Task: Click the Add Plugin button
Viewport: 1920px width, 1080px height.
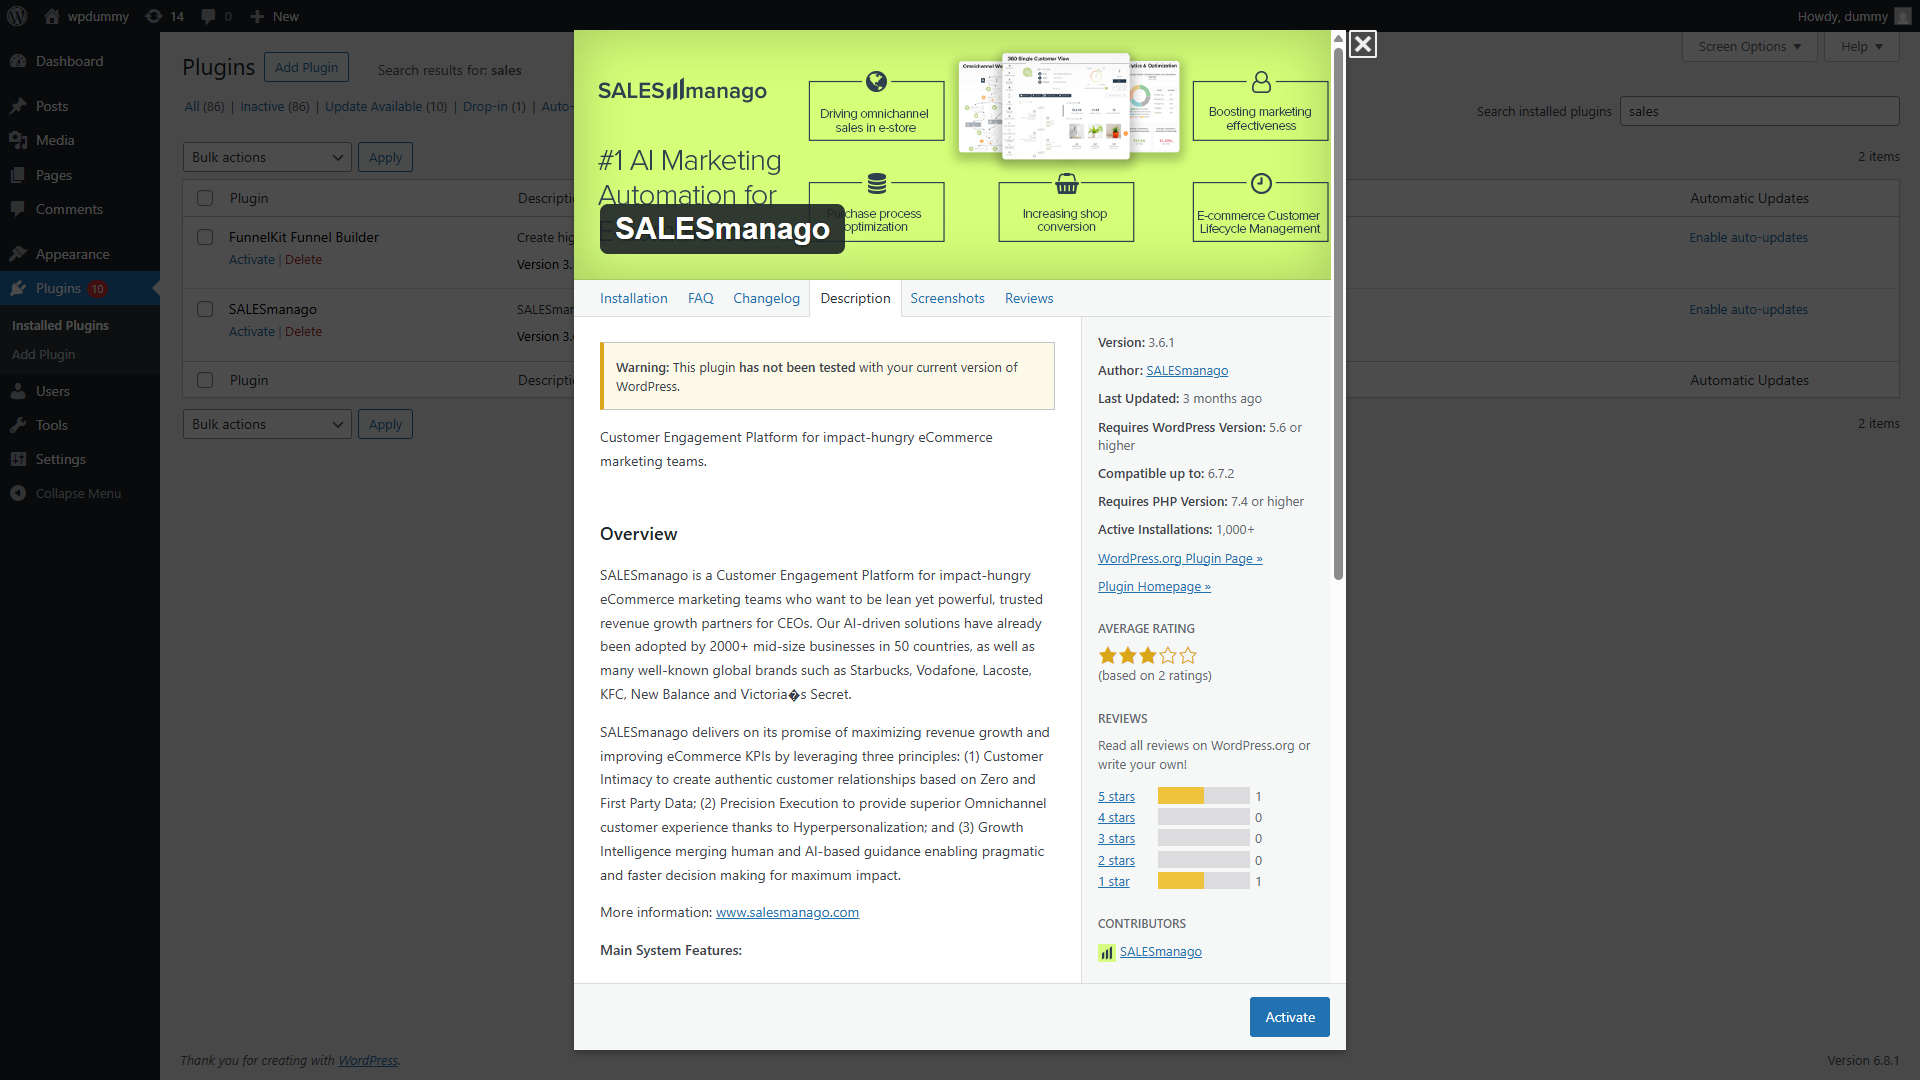Action: (306, 67)
